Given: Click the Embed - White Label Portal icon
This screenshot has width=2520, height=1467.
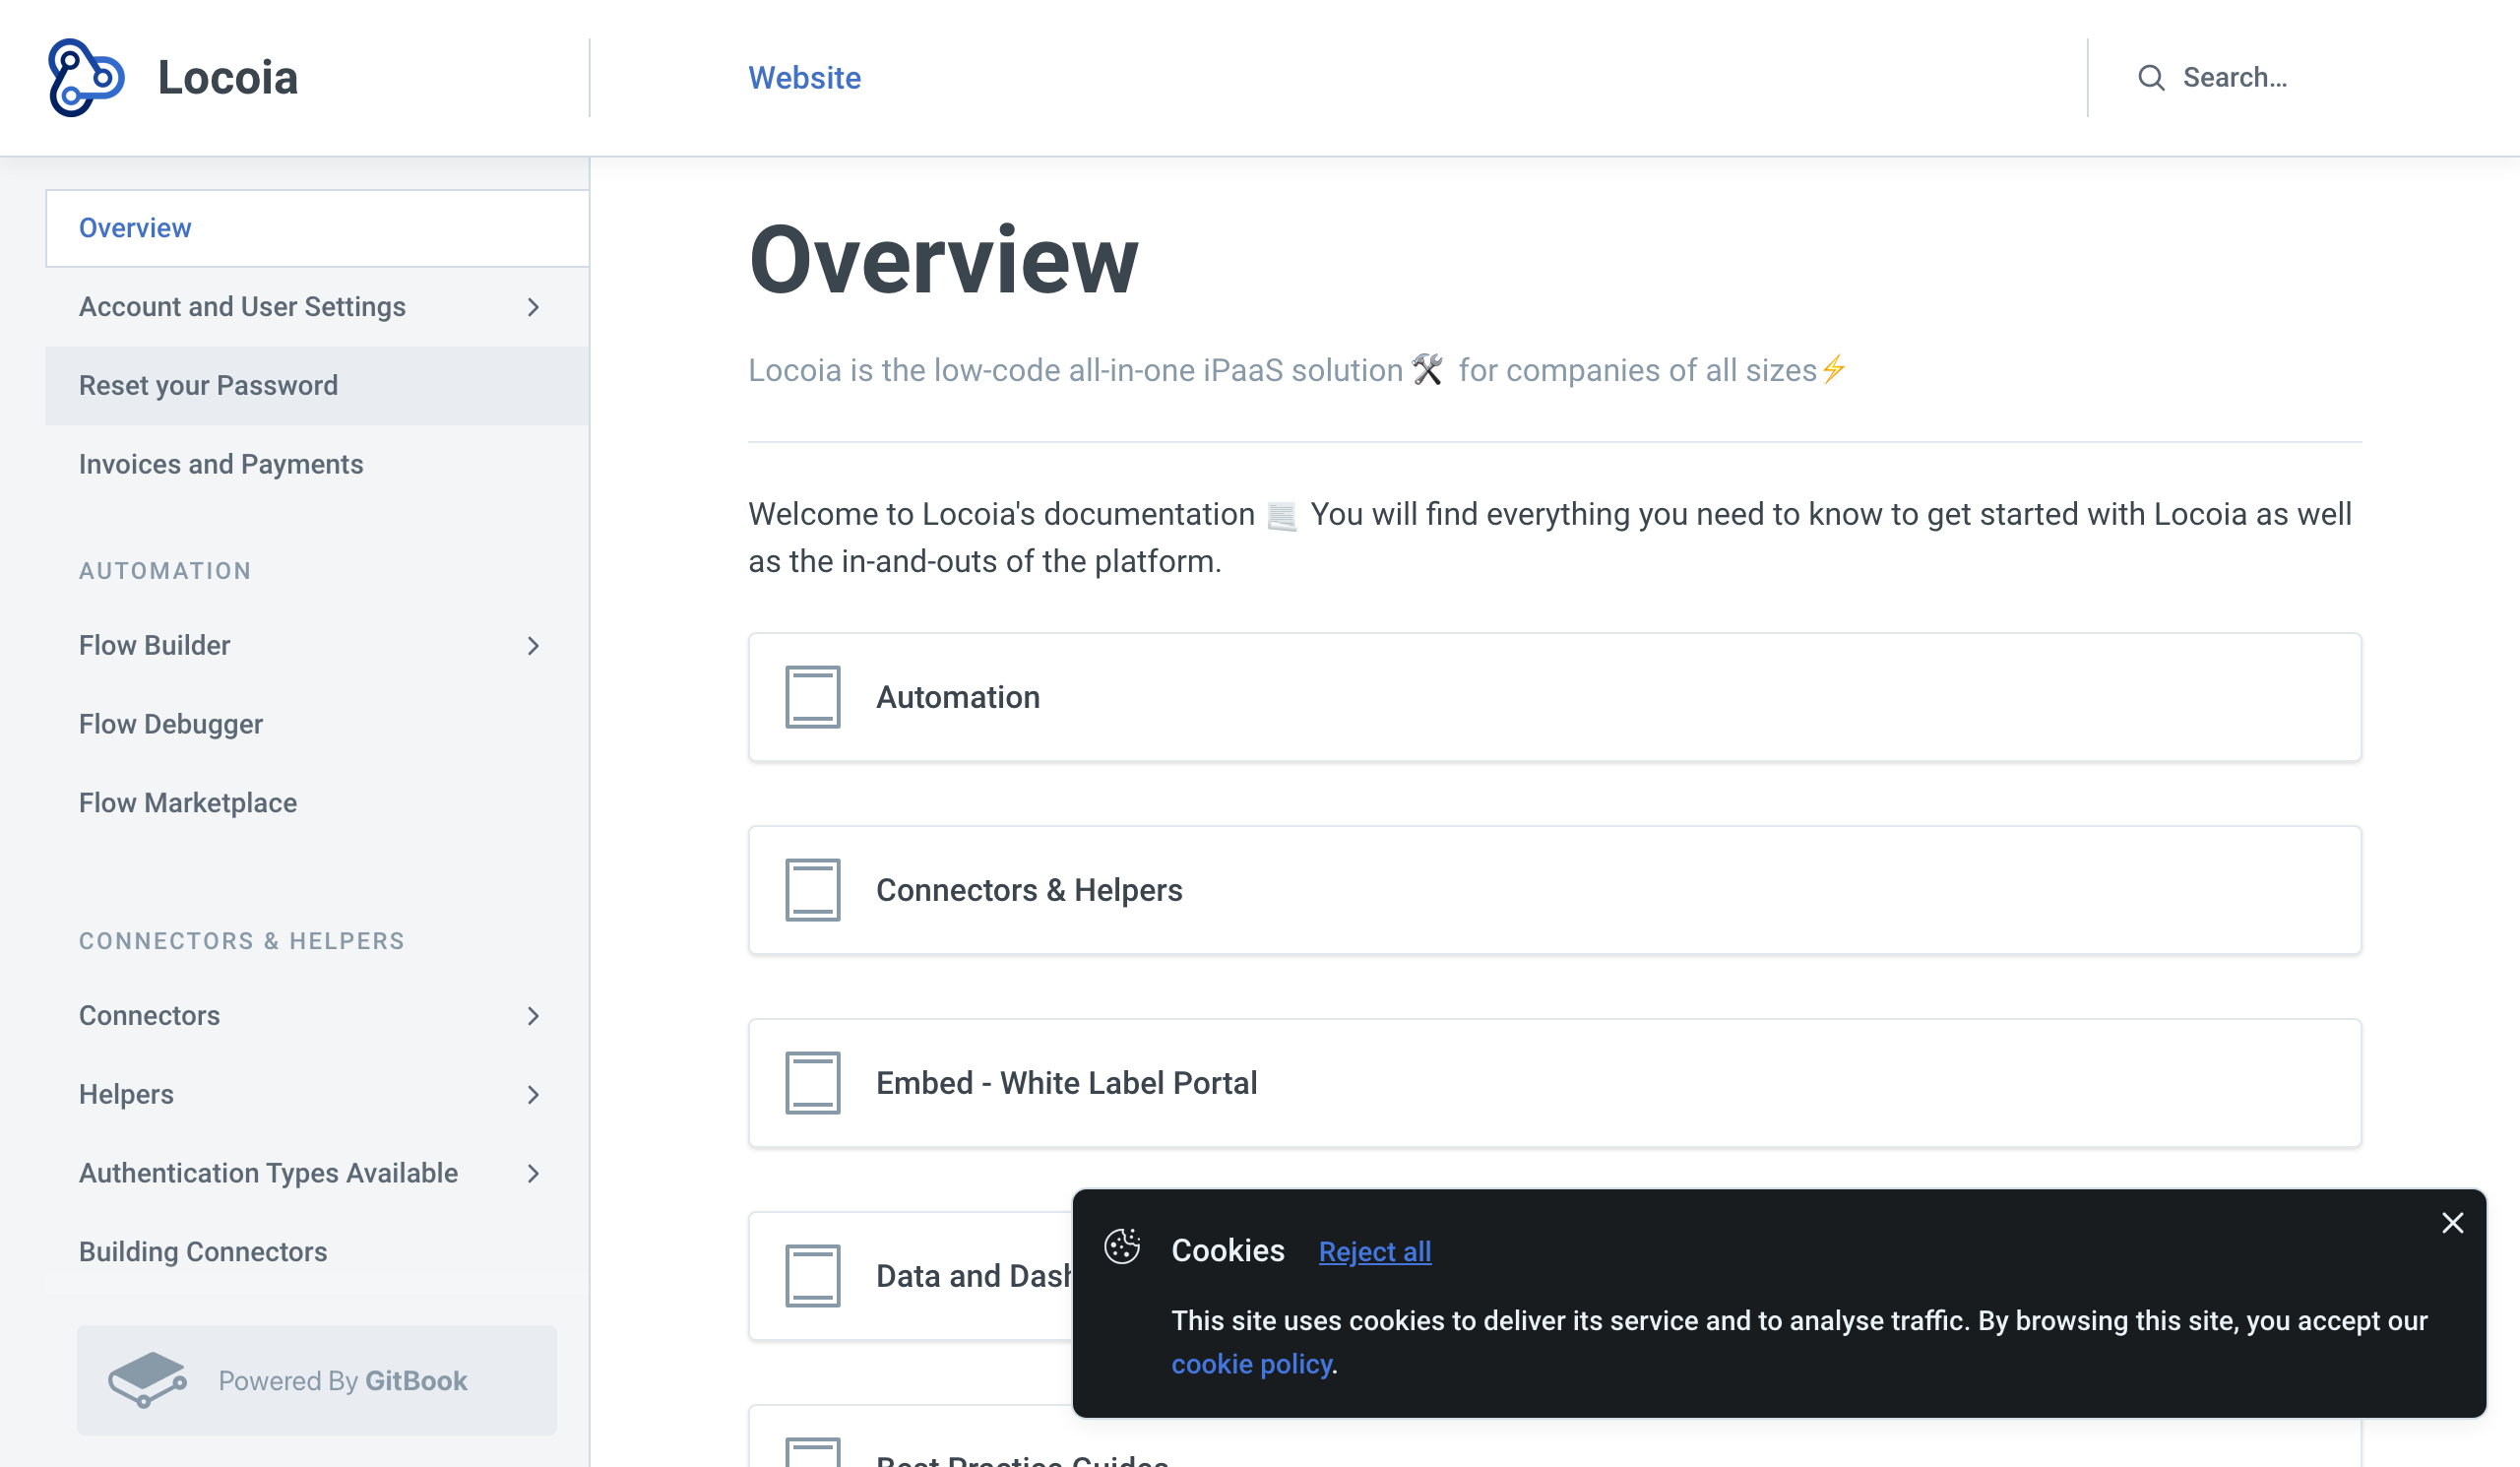Looking at the screenshot, I should 812,1083.
